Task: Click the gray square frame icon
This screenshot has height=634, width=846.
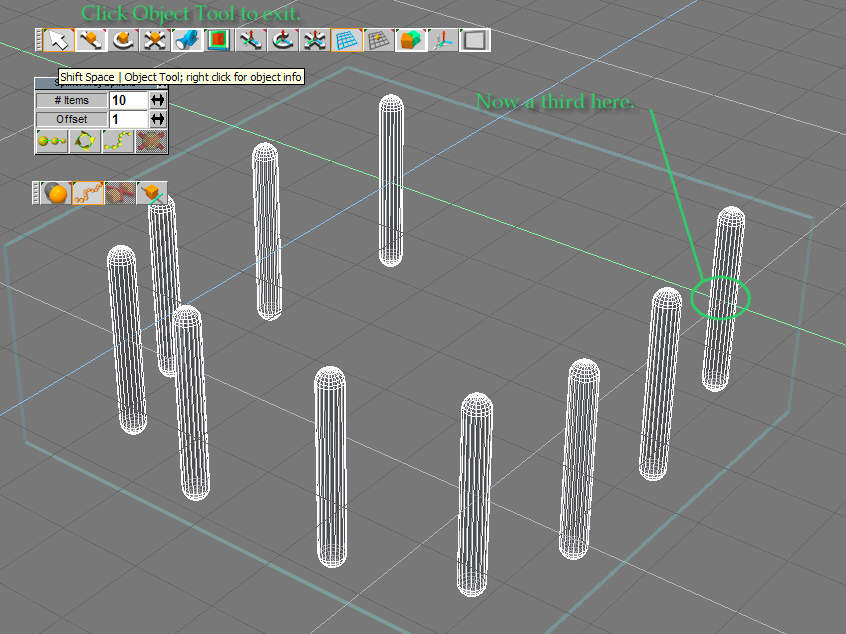Action: tap(475, 40)
